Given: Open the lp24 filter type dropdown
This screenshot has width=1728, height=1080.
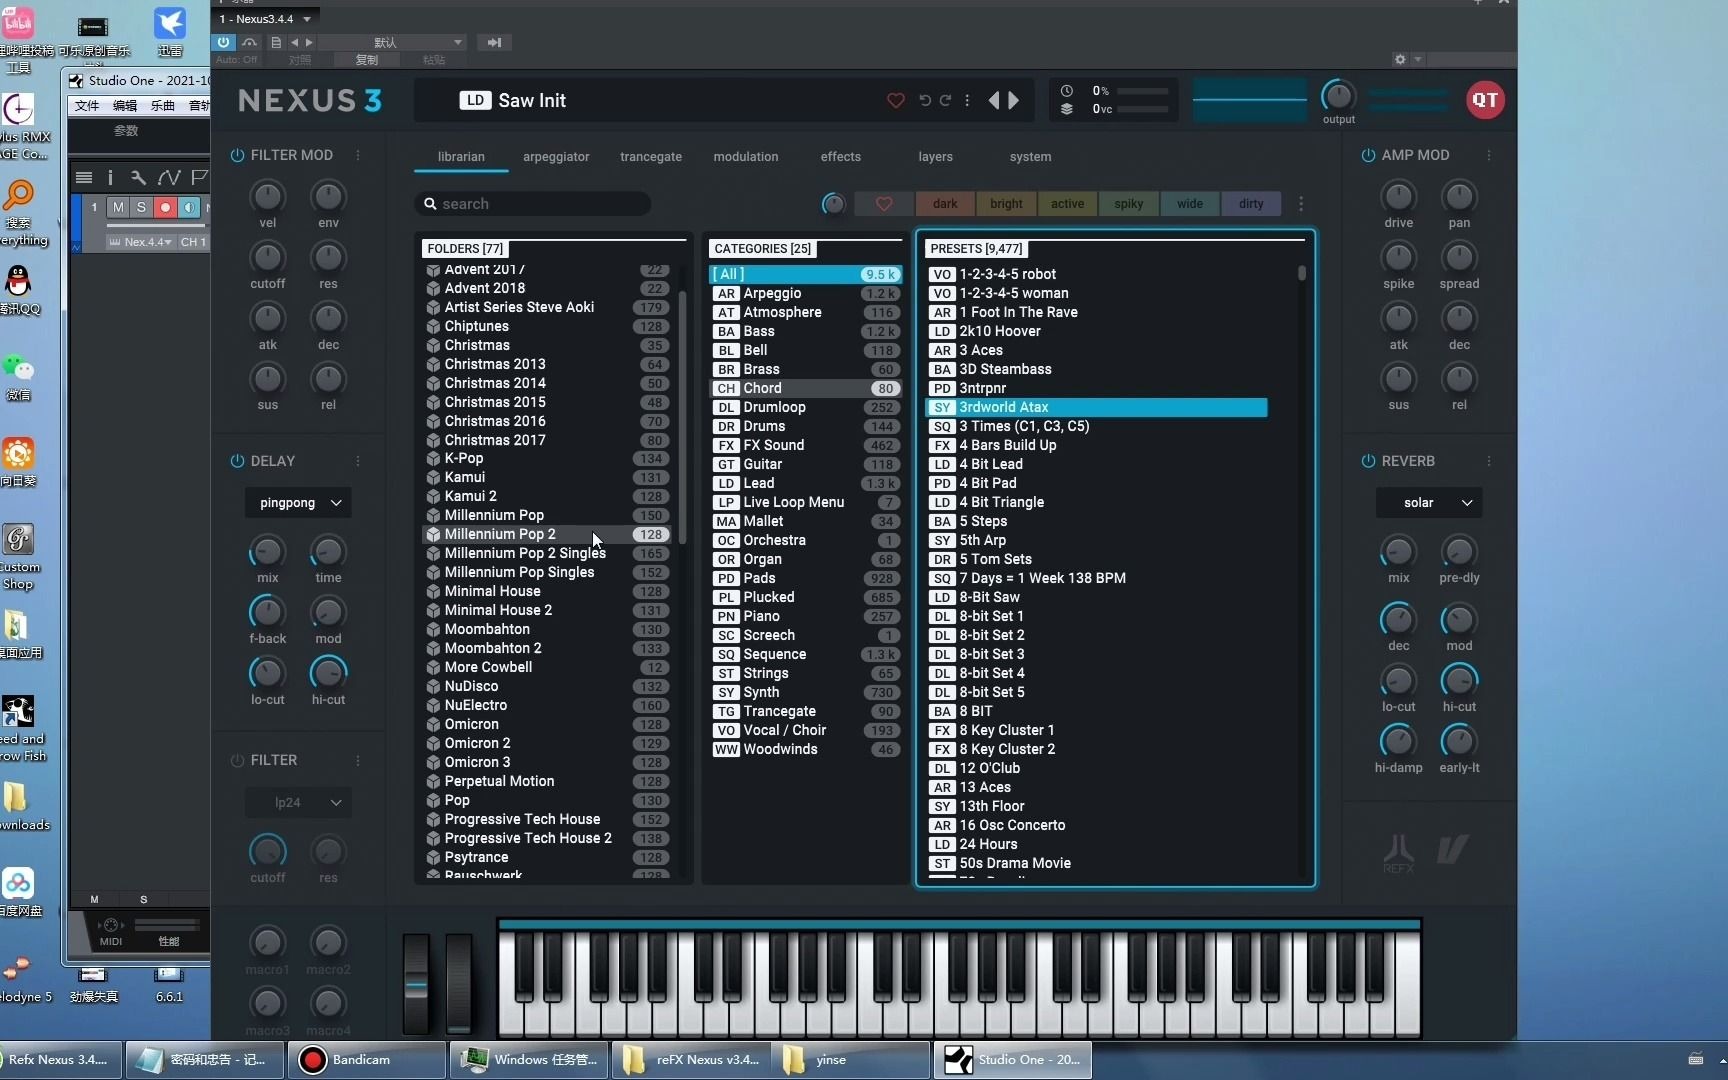Looking at the screenshot, I should [297, 802].
